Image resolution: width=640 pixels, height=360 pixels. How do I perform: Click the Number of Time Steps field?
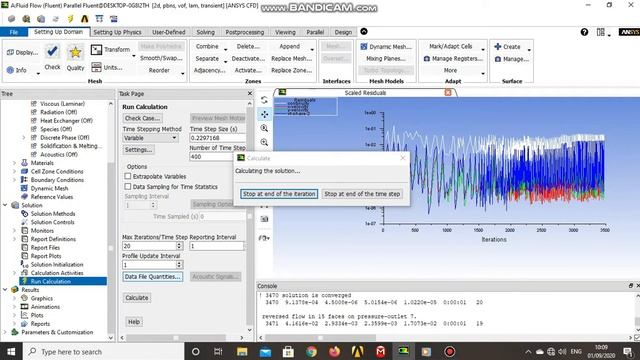pyautogui.click(x=211, y=157)
